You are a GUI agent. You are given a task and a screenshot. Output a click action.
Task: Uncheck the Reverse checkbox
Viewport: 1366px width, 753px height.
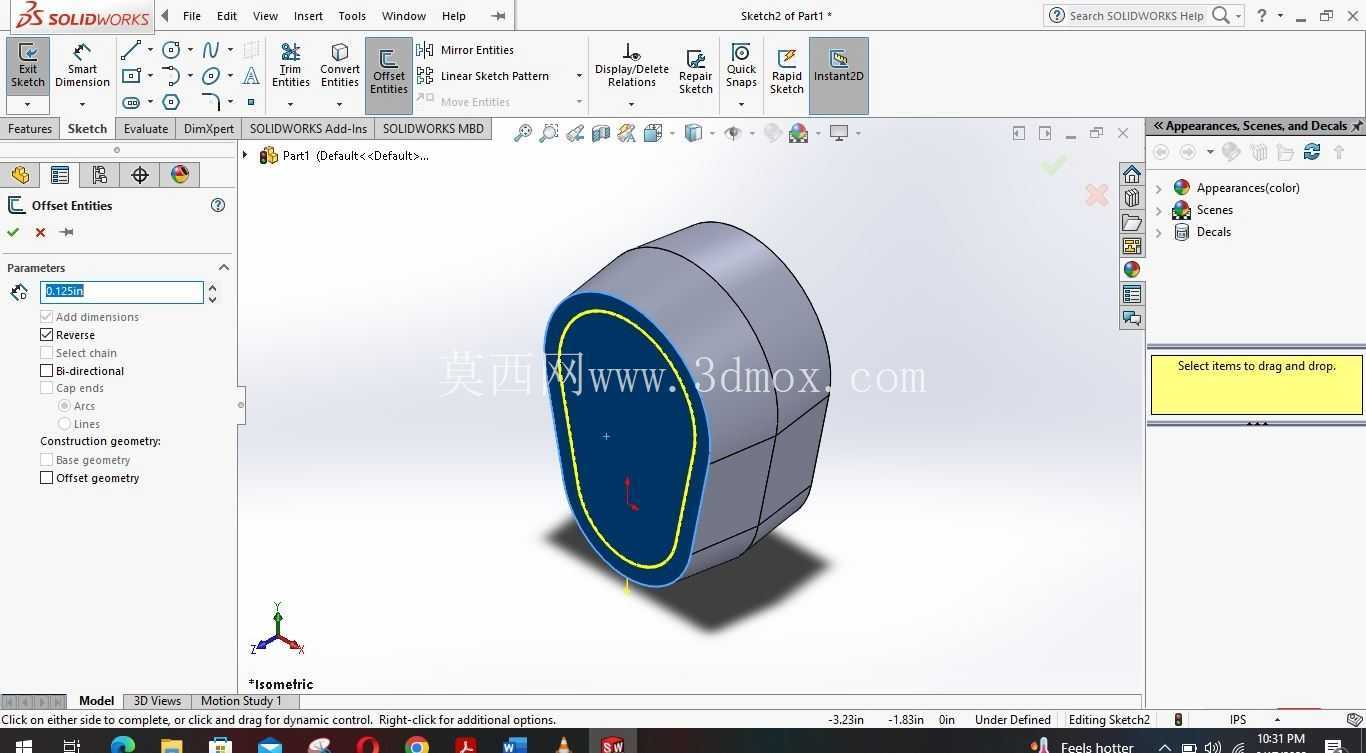pyautogui.click(x=46, y=335)
